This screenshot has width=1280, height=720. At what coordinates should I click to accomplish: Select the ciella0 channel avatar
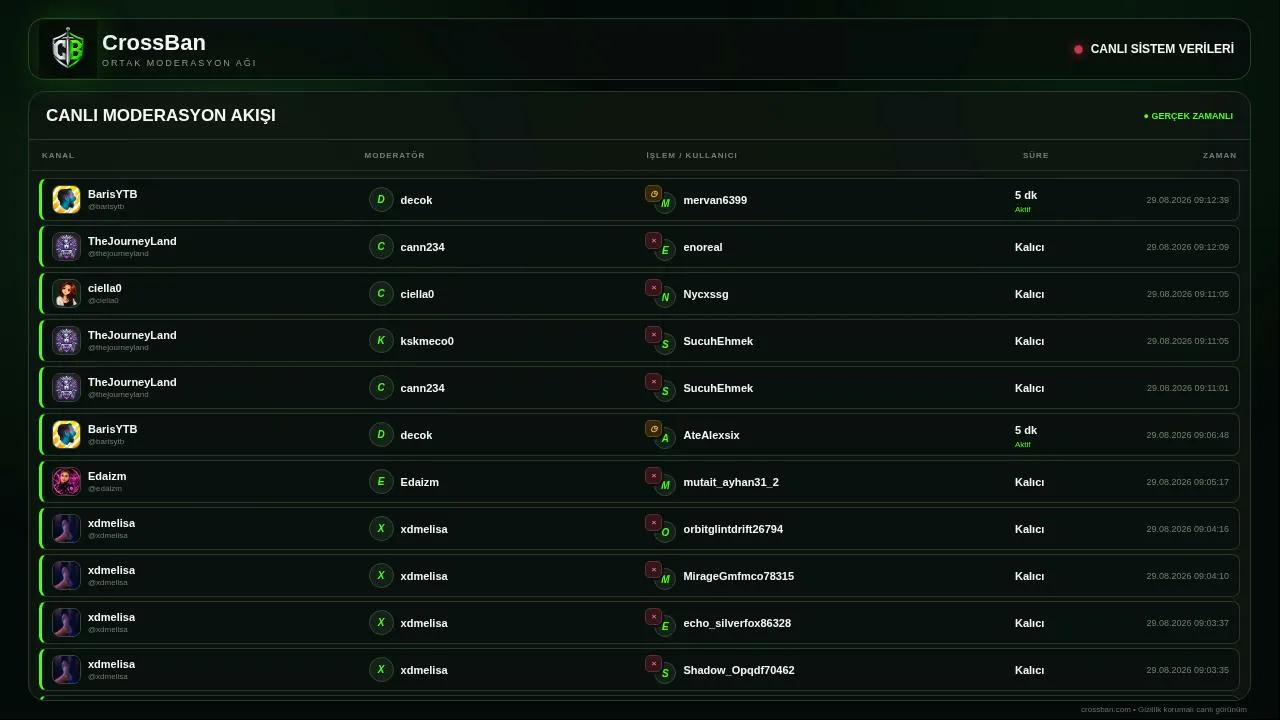point(66,293)
